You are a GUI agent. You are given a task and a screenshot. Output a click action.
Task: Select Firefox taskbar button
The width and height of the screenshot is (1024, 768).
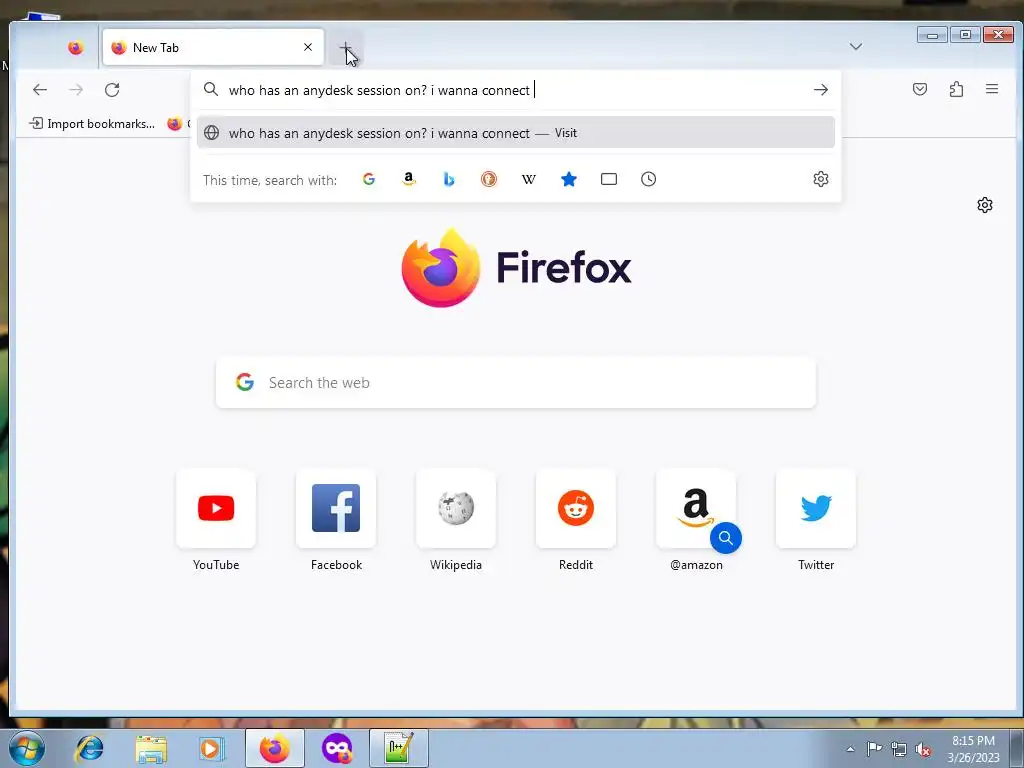click(275, 748)
